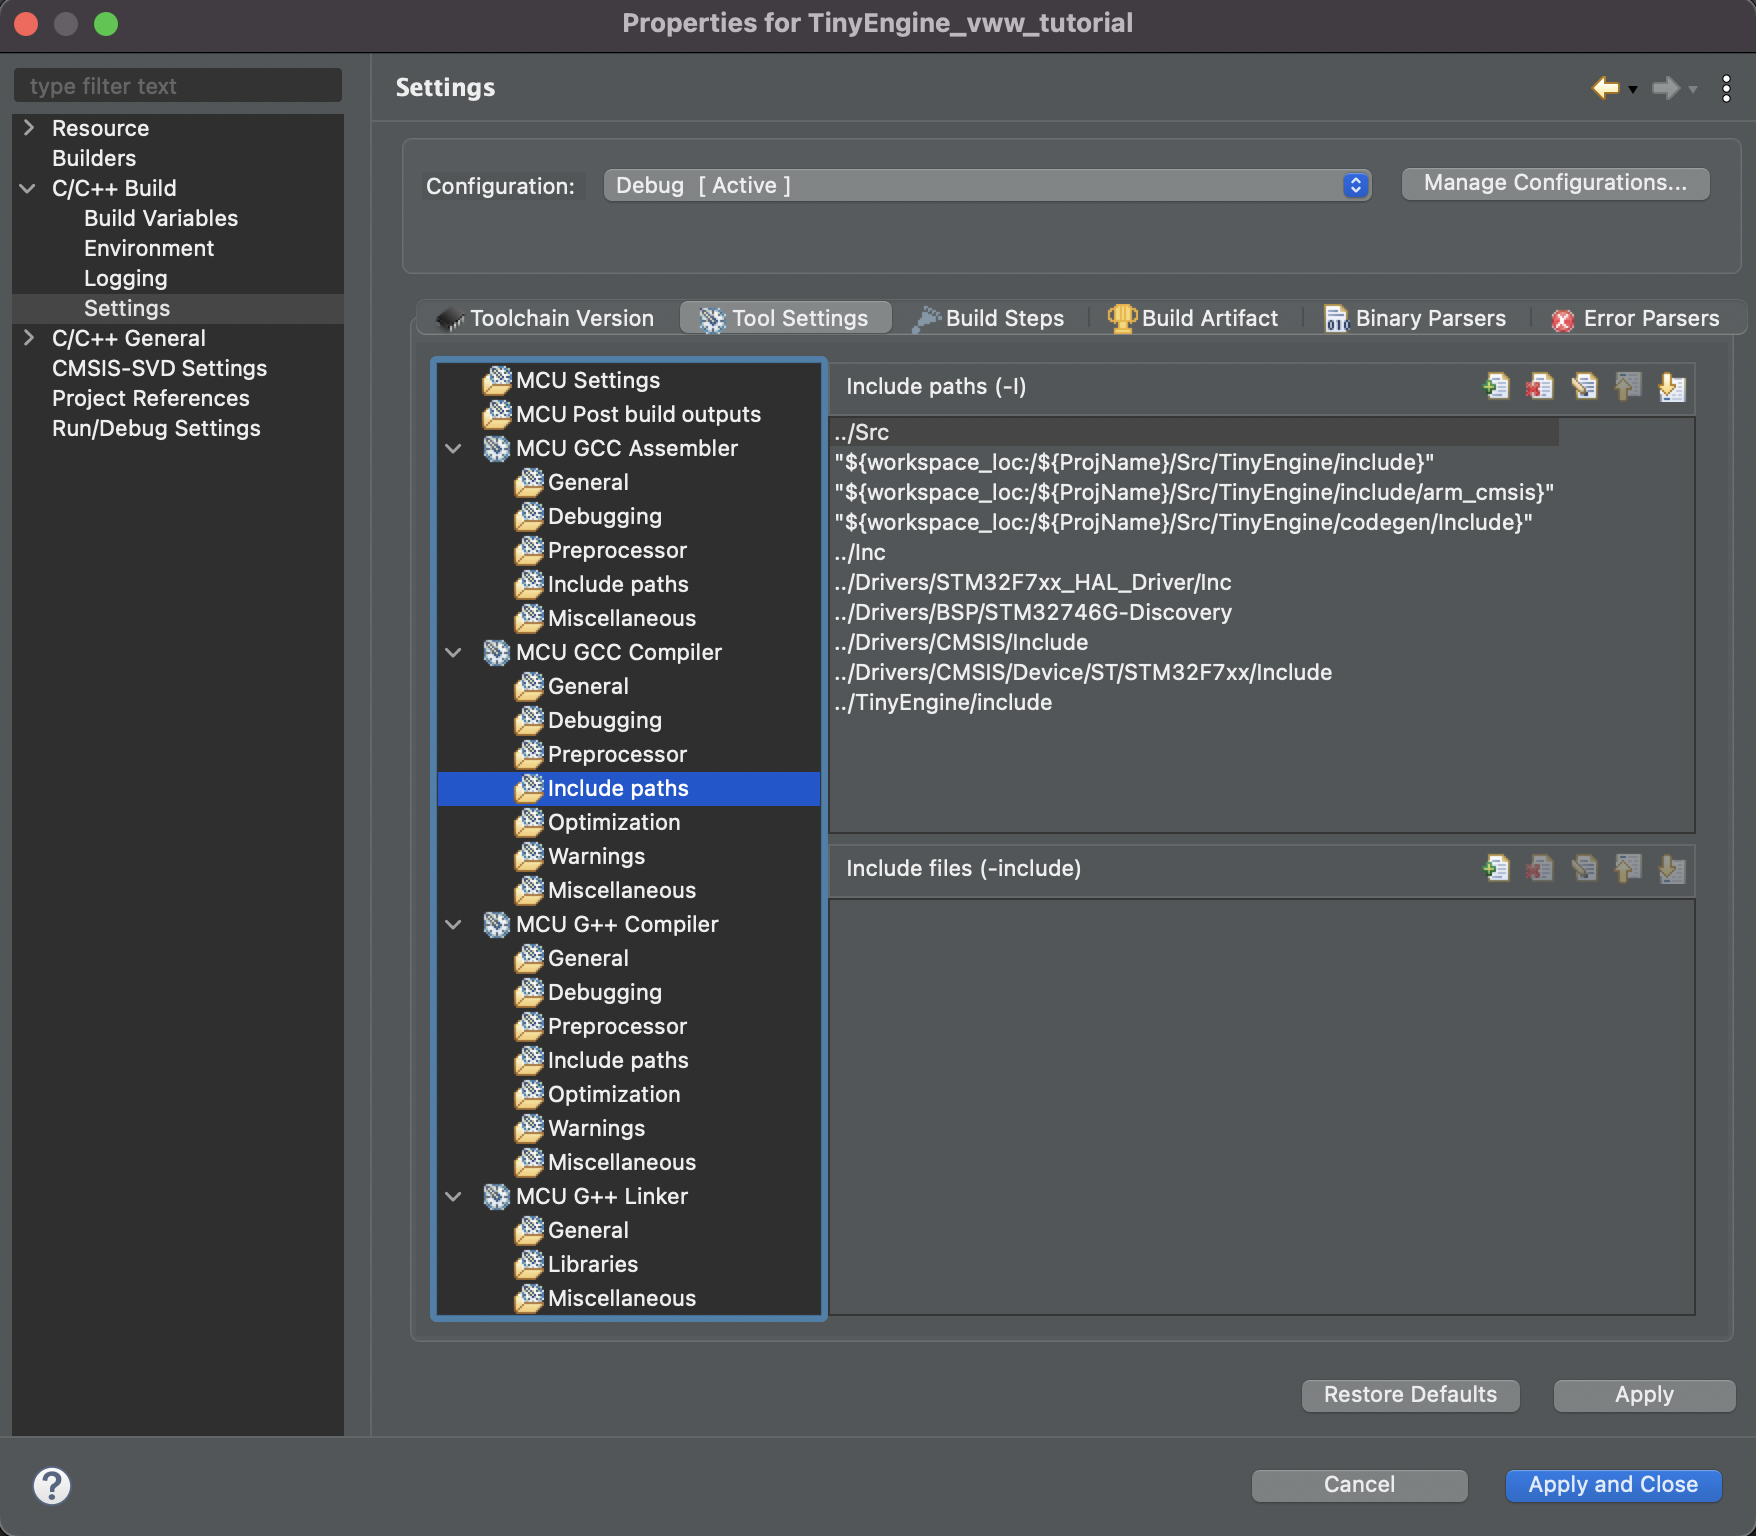1756x1536 pixels.
Task: Go back to previous properties page
Action: pos(1605,88)
